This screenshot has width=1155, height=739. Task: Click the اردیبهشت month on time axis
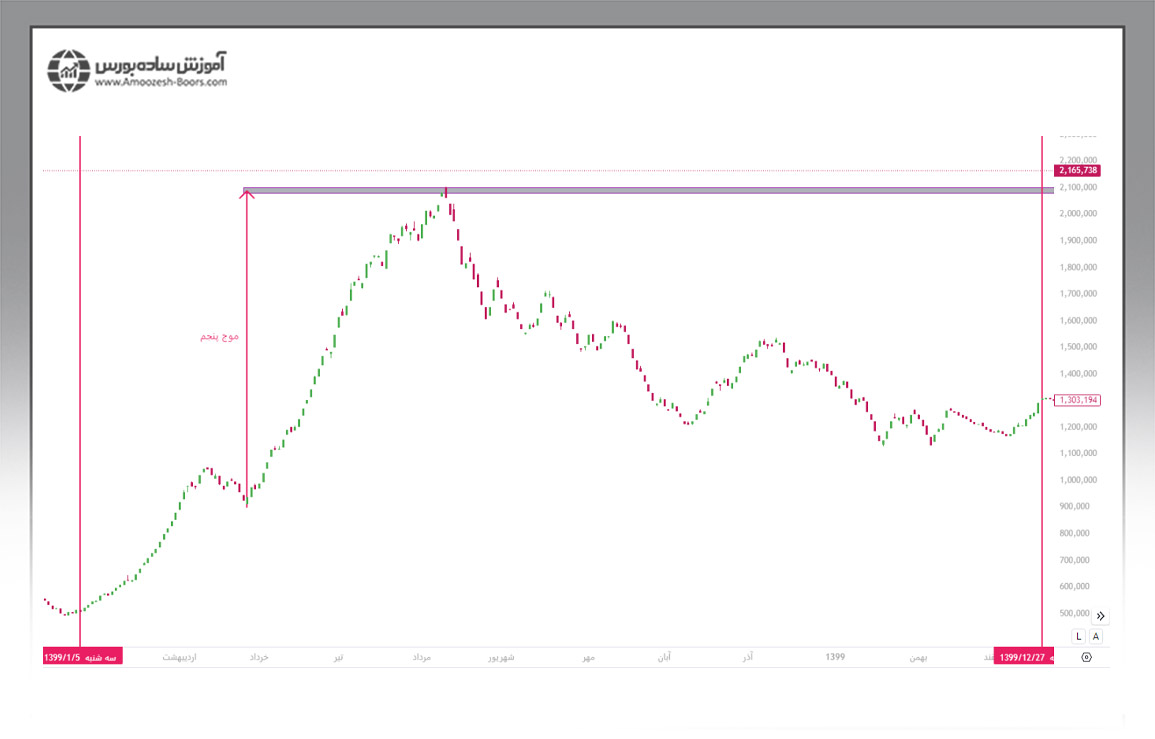(x=180, y=658)
